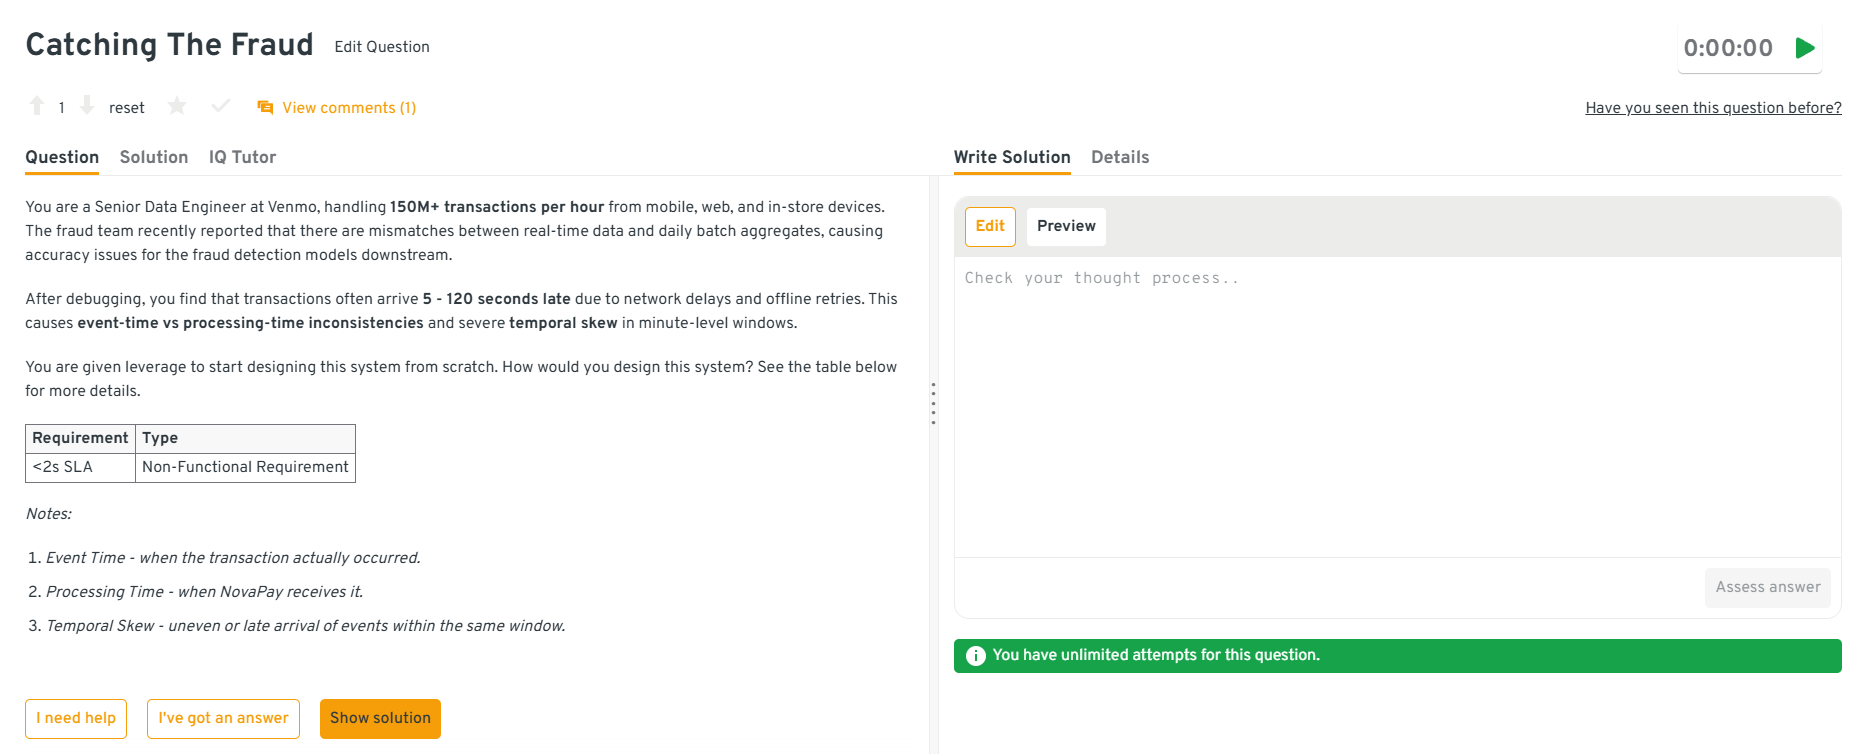Switch editor to Edit mode

(990, 226)
